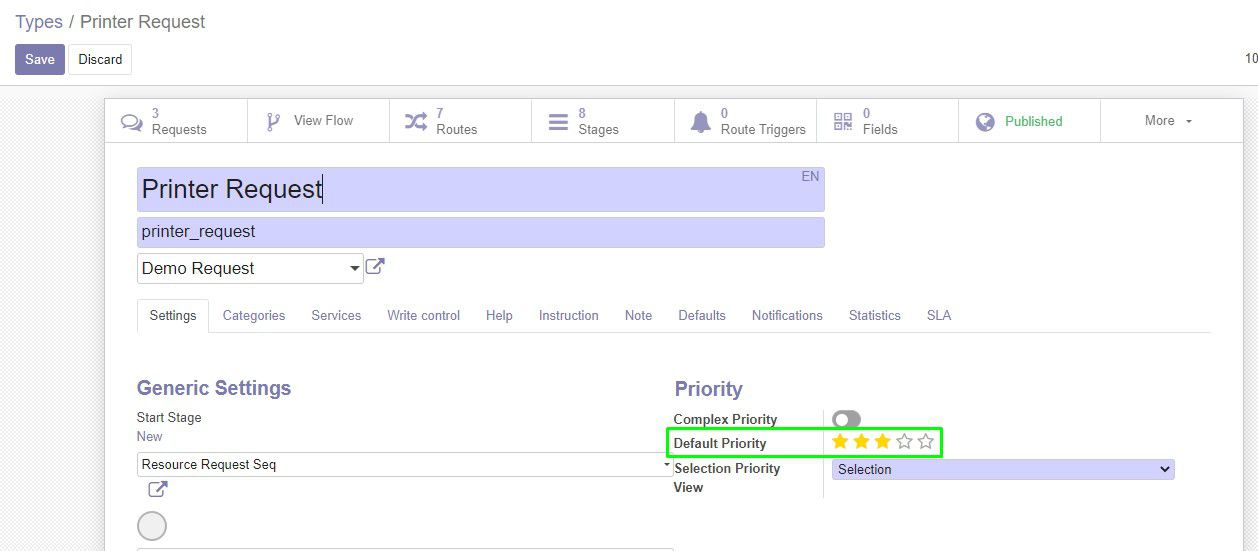Go to the Statistics tab
This screenshot has width=1258, height=551.
[x=875, y=315]
